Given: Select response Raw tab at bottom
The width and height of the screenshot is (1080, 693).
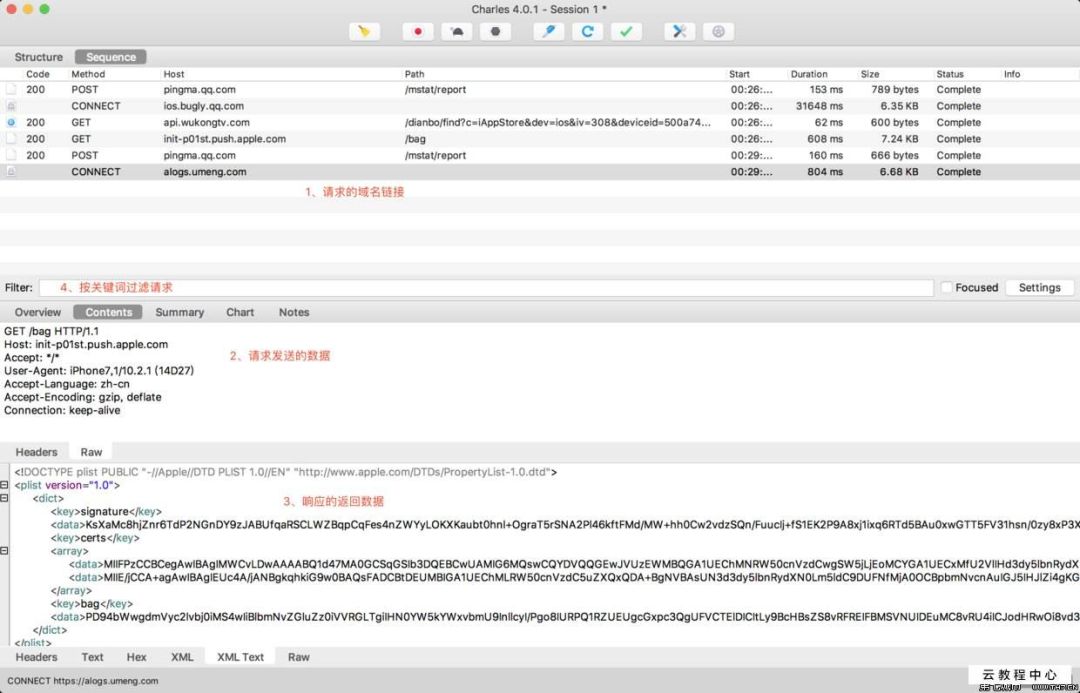Looking at the screenshot, I should pyautogui.click(x=298, y=657).
